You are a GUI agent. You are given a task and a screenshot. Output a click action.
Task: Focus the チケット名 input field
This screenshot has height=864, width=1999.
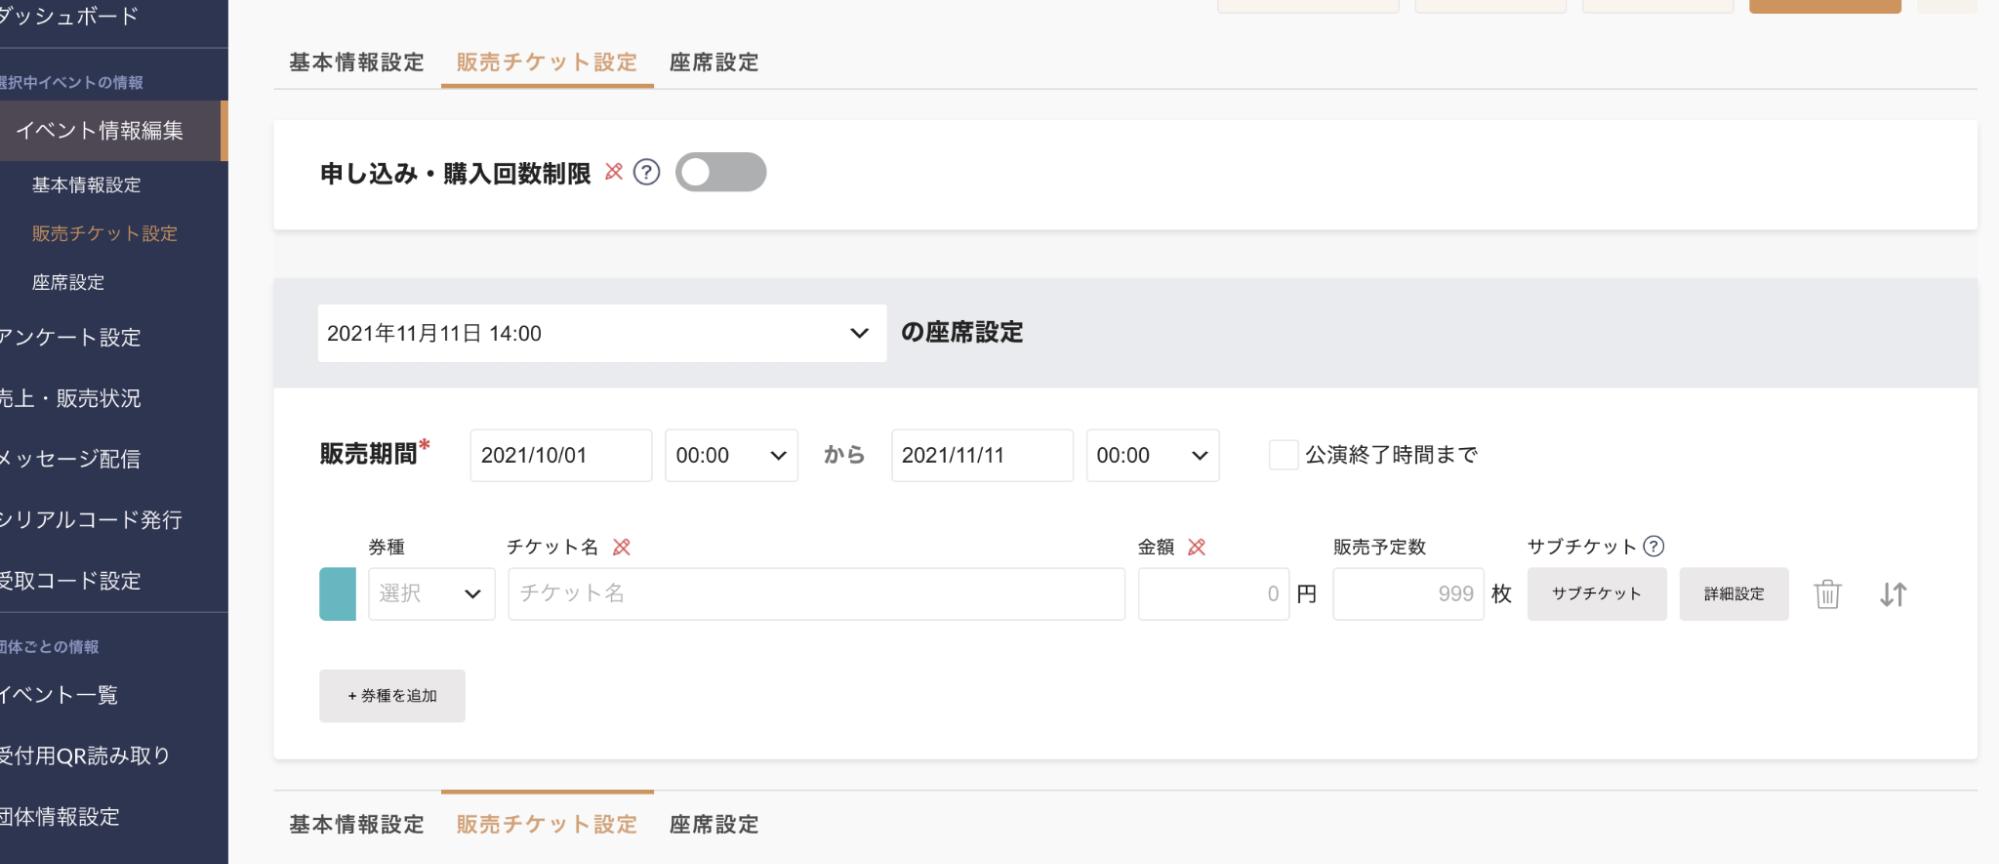(817, 594)
